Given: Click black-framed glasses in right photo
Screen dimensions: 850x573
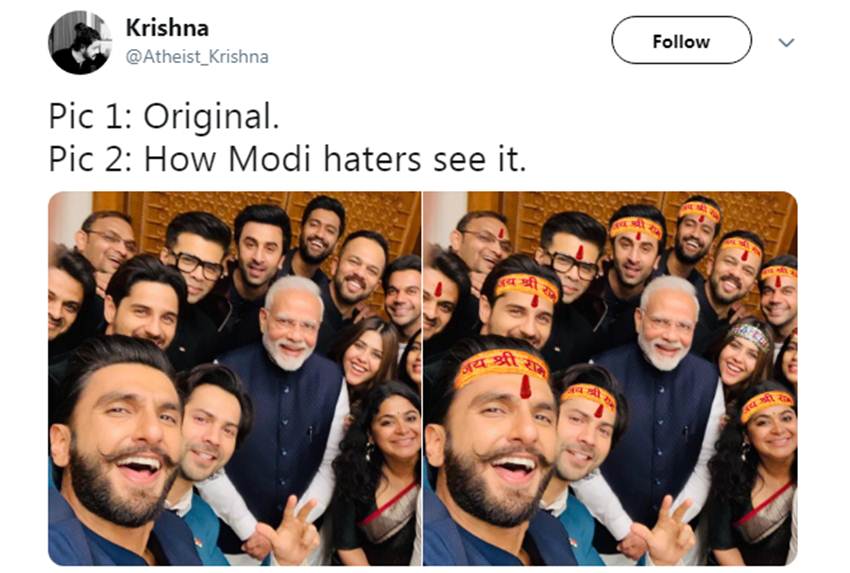Looking at the screenshot, I should pos(571,262).
